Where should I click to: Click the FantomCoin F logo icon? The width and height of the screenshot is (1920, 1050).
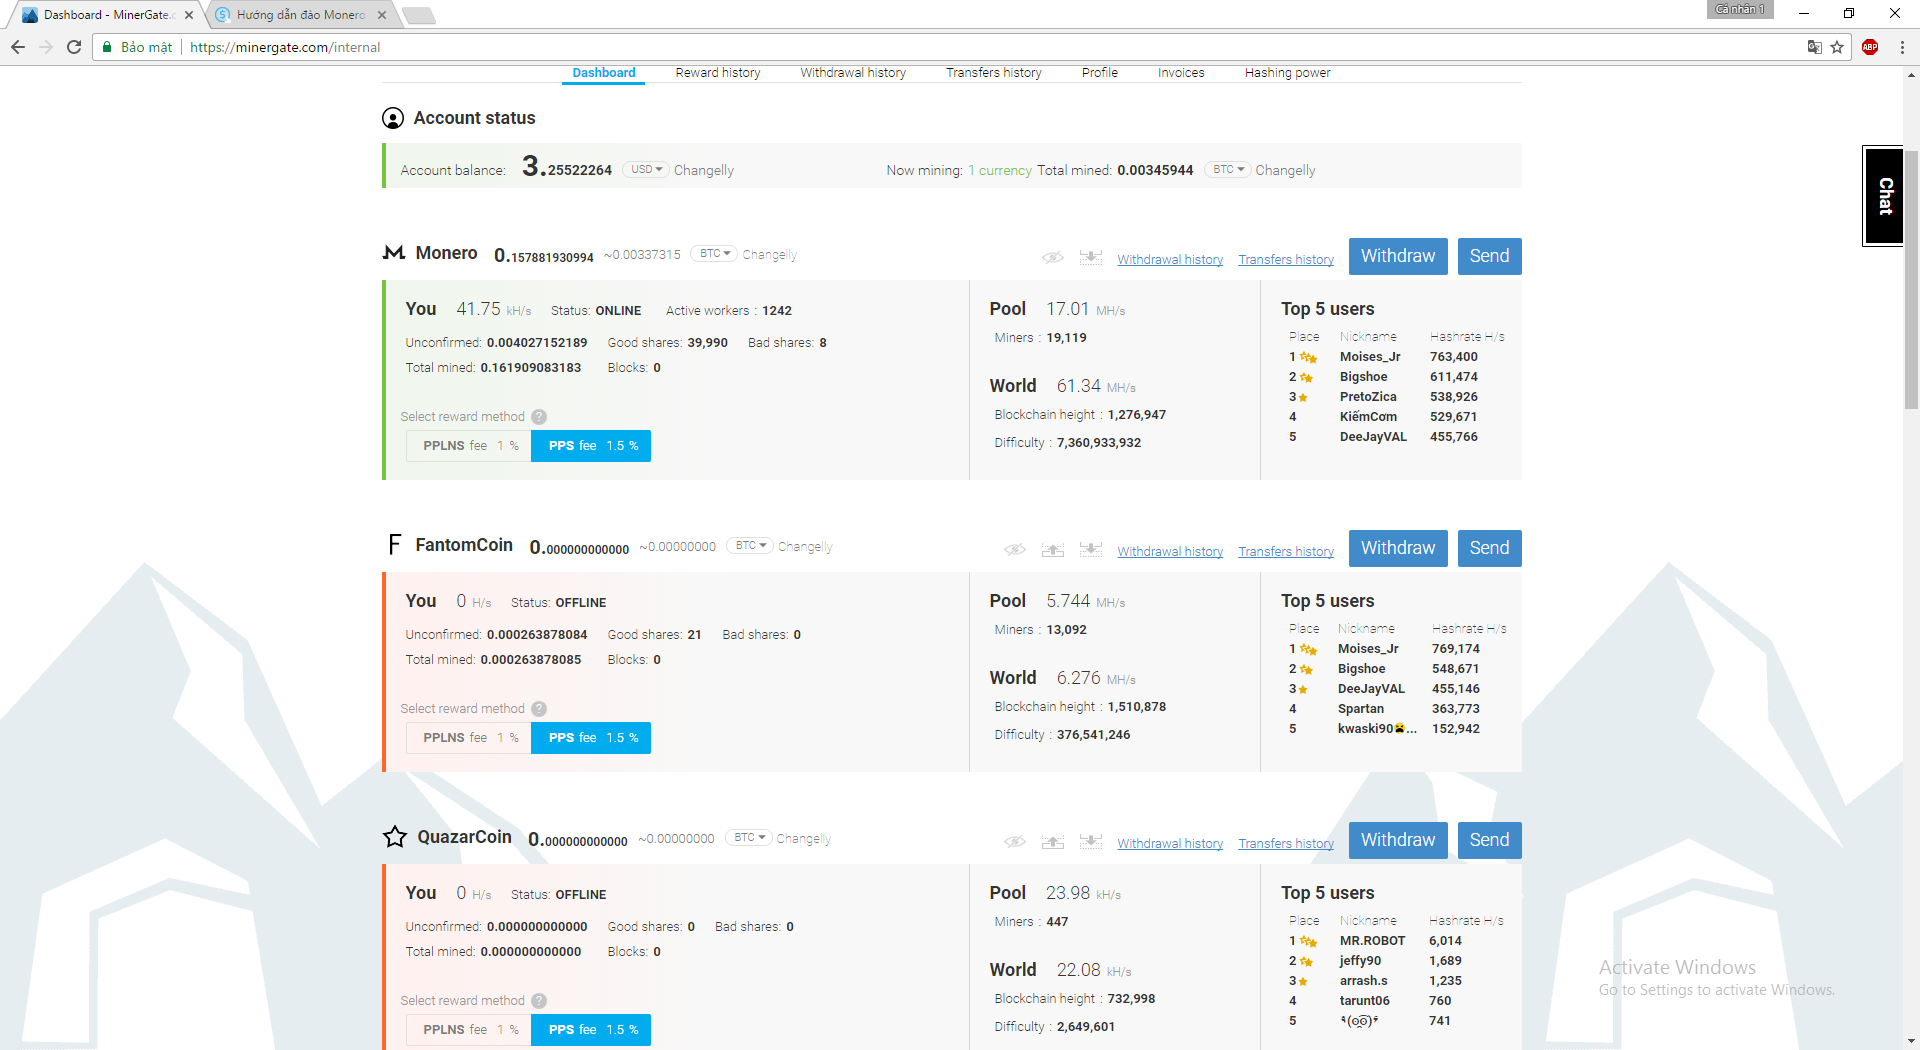click(x=394, y=544)
